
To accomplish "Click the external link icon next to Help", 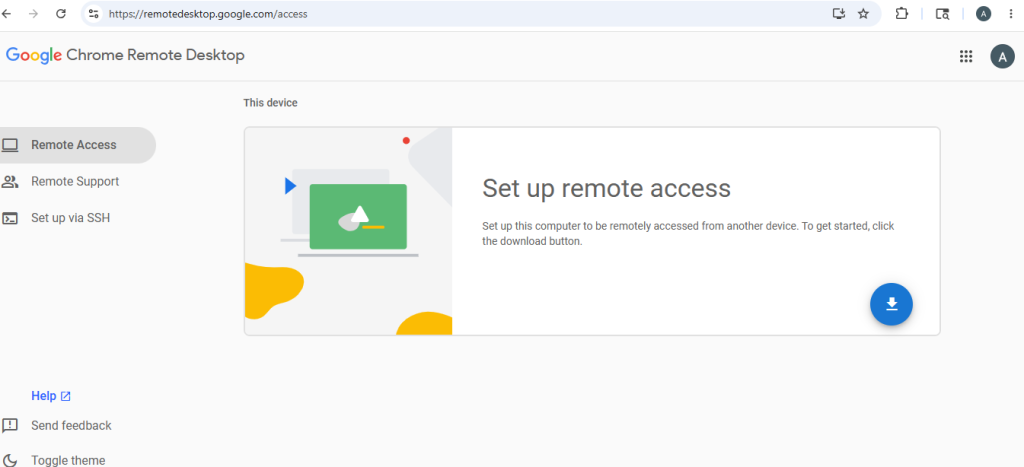I will click(x=65, y=396).
